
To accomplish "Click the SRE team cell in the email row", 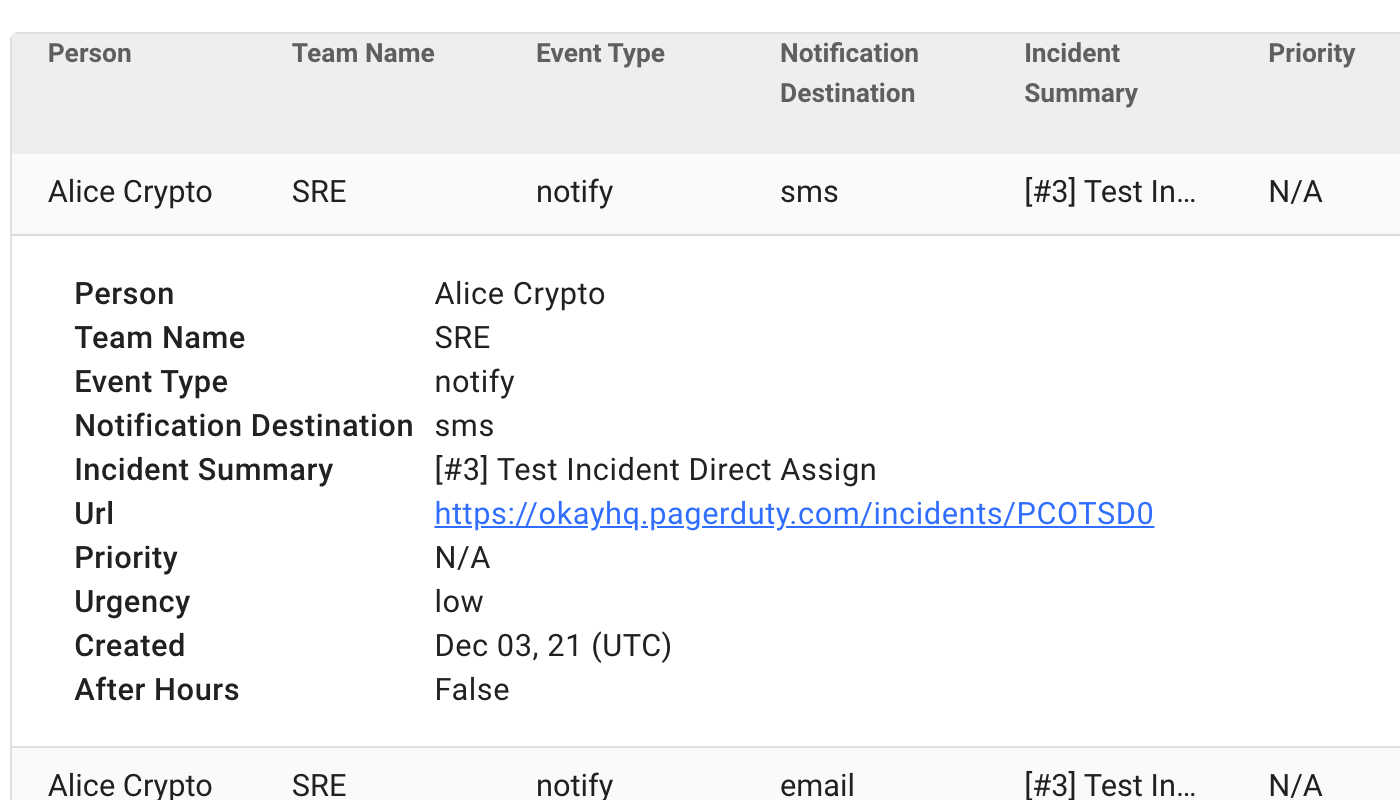I will pos(319,784).
